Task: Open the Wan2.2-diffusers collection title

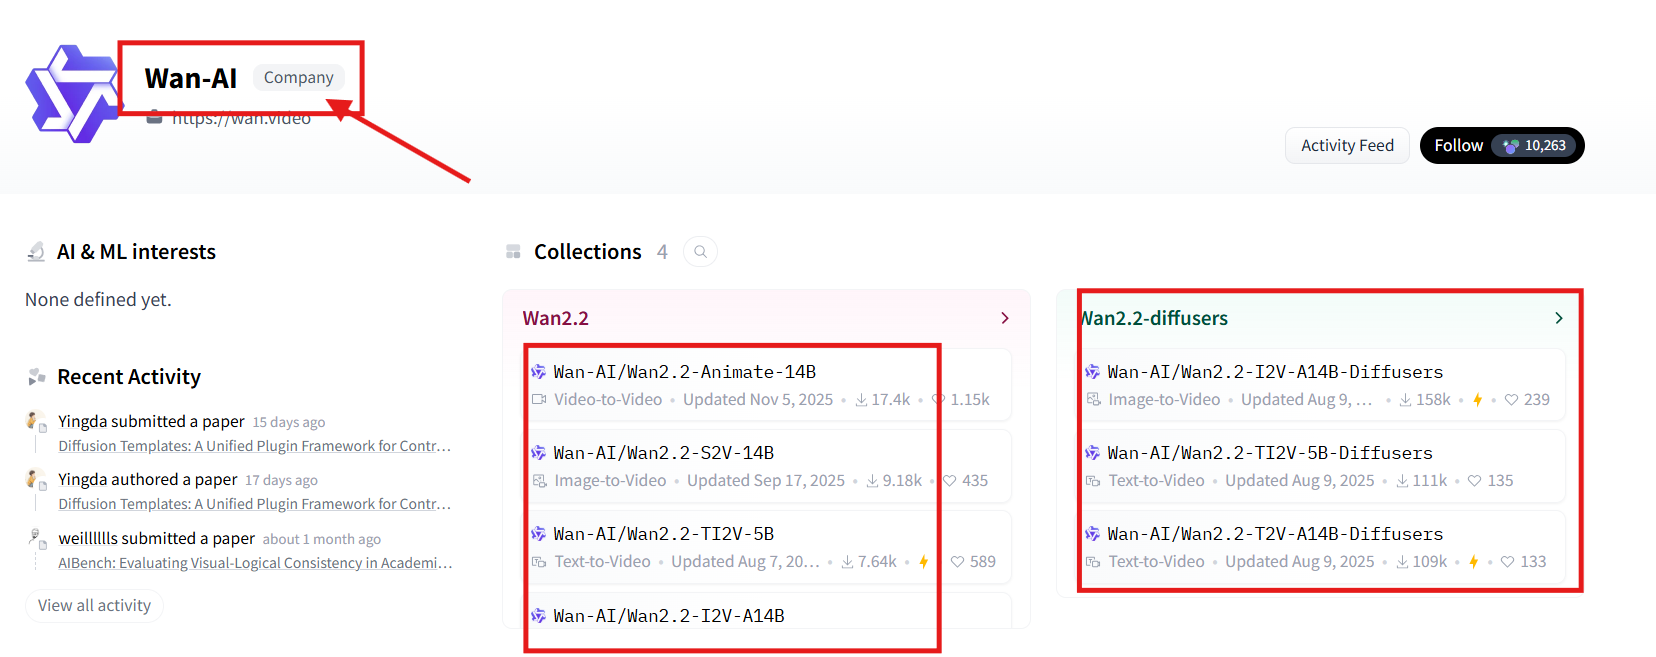Action: 1153,318
